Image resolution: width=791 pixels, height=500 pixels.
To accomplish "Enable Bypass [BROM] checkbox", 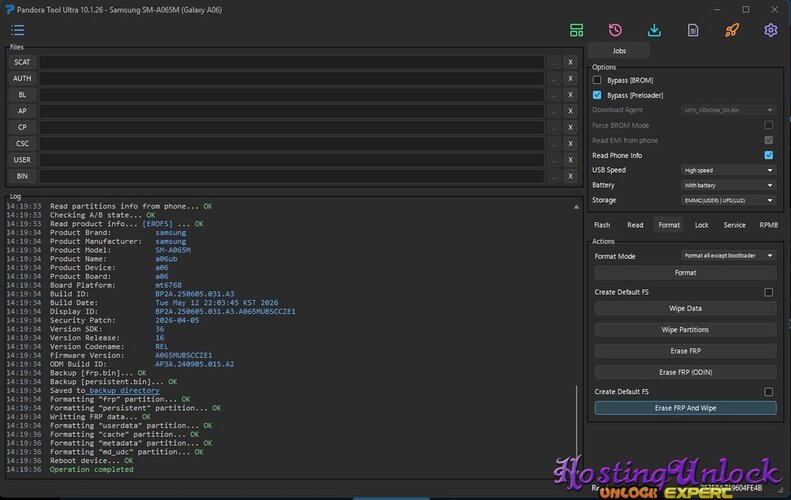I will [x=597, y=80].
